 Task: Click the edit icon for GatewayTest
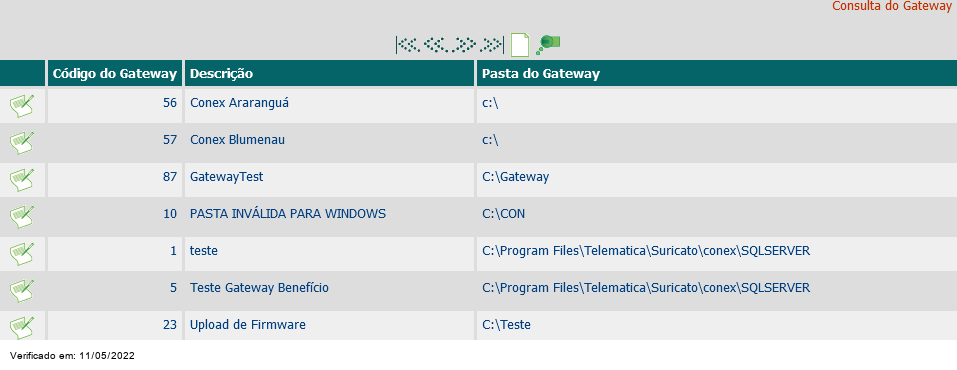tap(22, 180)
